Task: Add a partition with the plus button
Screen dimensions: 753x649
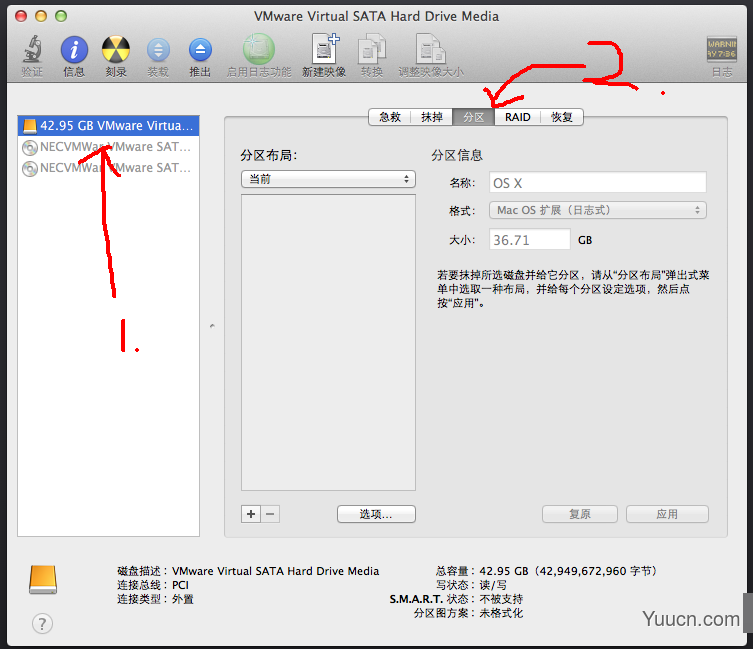Action: (x=251, y=514)
